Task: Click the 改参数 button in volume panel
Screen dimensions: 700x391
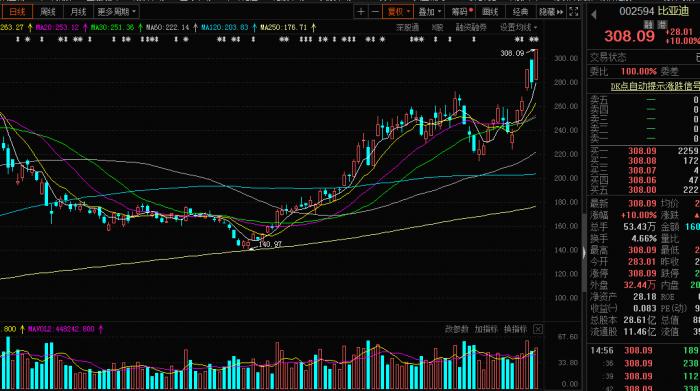Action: point(456,329)
